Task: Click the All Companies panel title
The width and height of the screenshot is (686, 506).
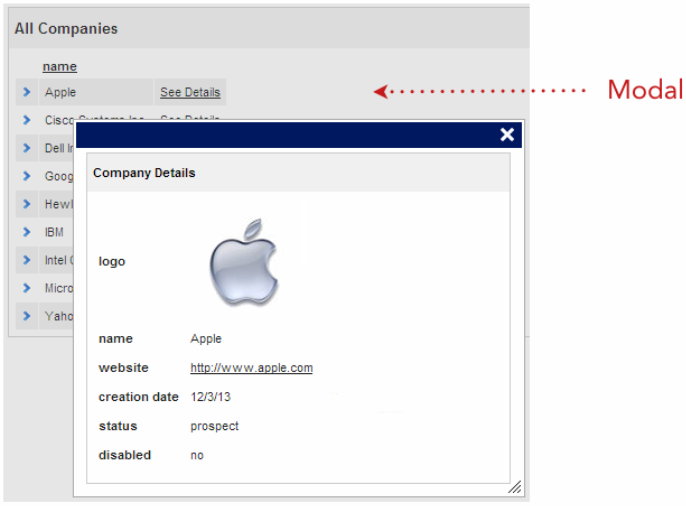Action: (x=66, y=29)
